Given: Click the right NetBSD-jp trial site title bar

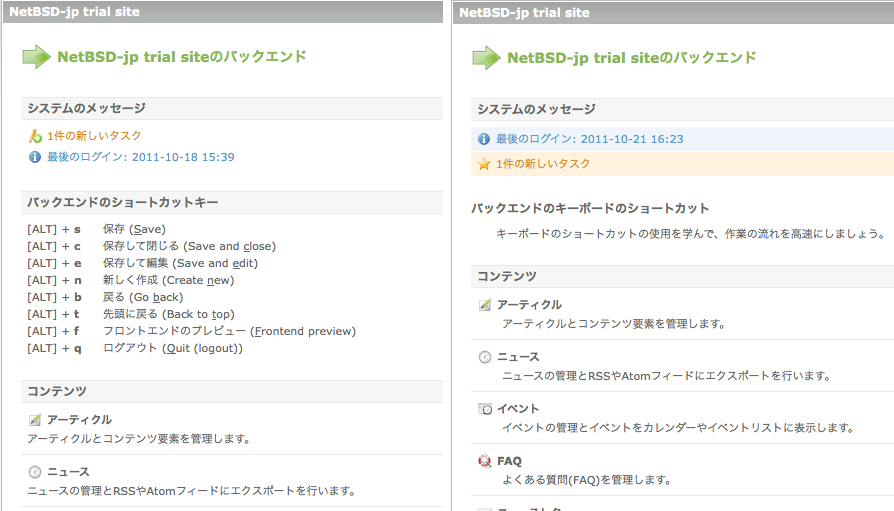Looking at the screenshot, I should point(673,13).
